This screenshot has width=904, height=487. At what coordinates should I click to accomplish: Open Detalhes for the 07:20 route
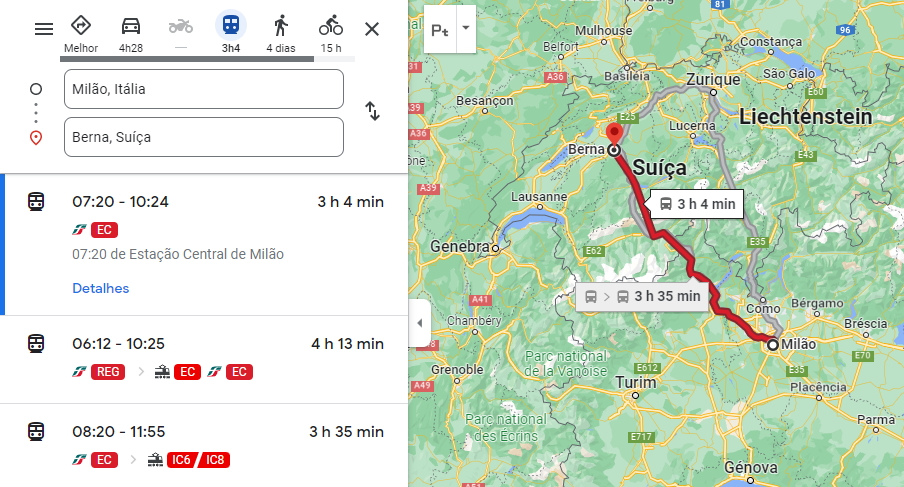(x=100, y=288)
